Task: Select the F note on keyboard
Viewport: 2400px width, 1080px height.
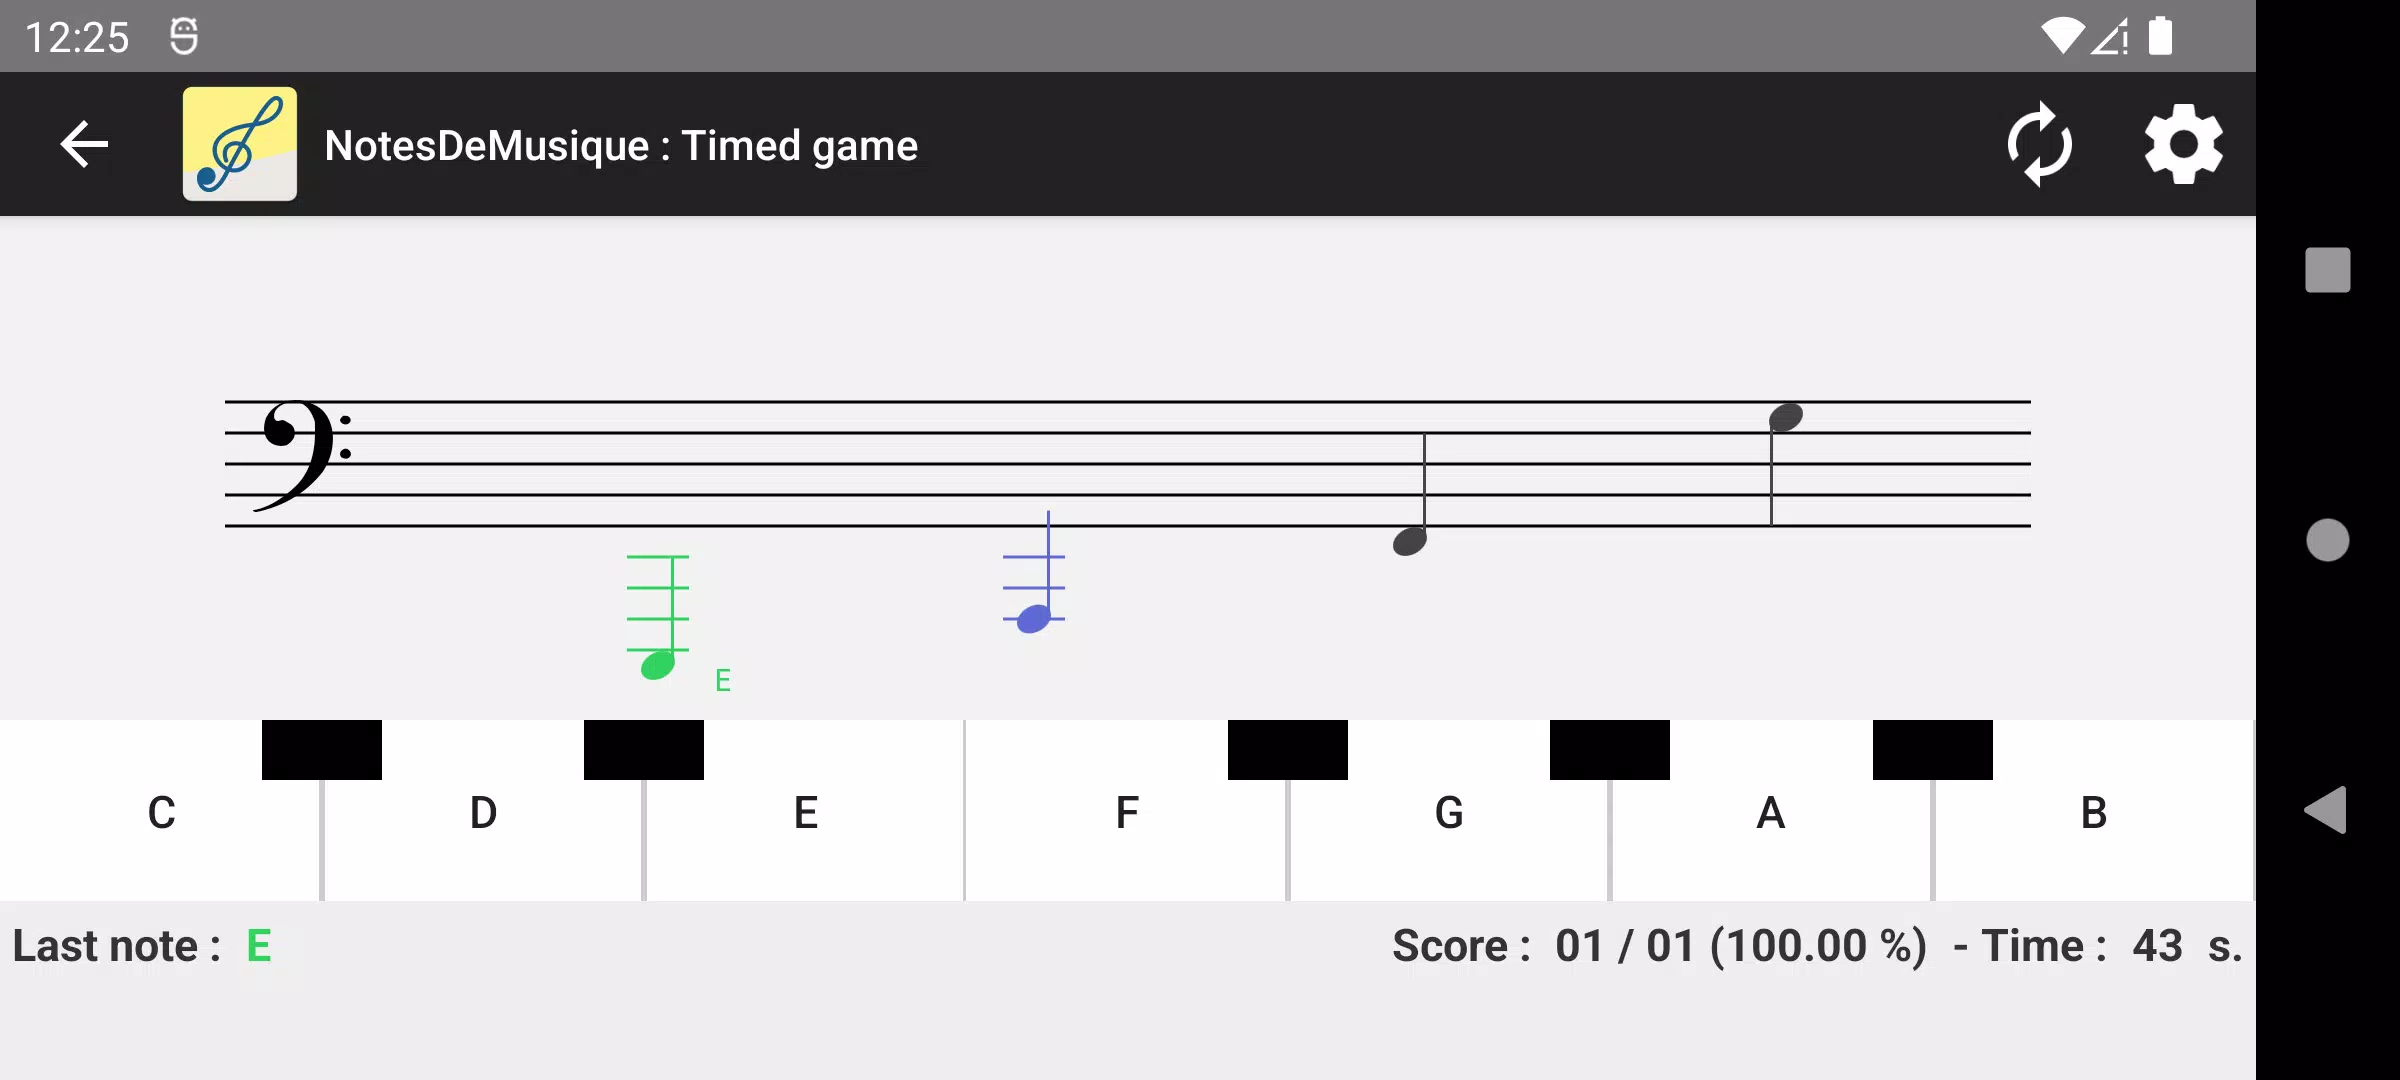Action: [x=1125, y=811]
